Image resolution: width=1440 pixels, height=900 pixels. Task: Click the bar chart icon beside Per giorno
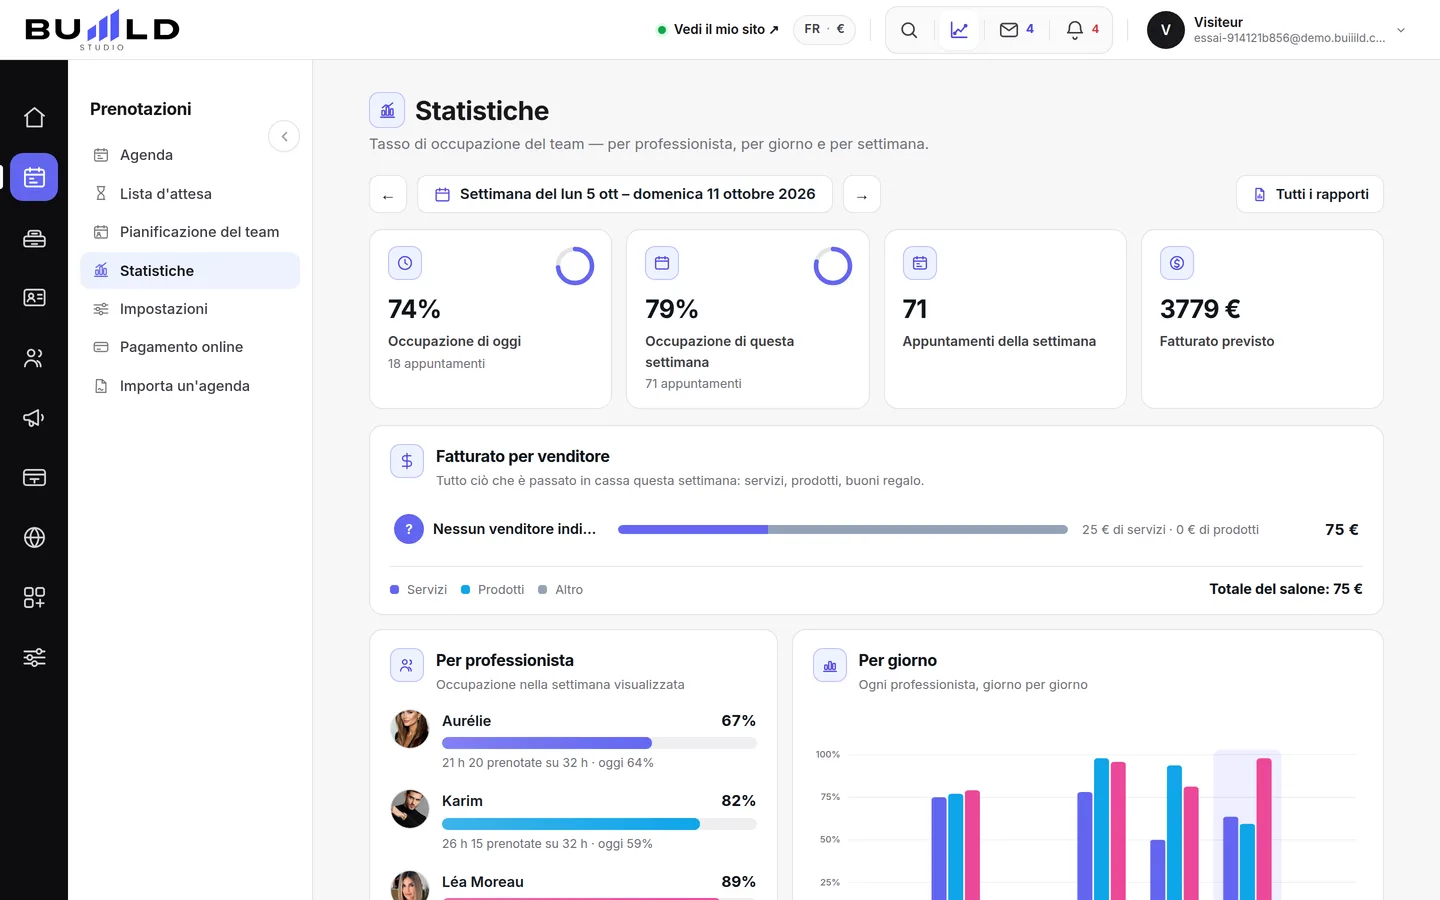pos(830,665)
